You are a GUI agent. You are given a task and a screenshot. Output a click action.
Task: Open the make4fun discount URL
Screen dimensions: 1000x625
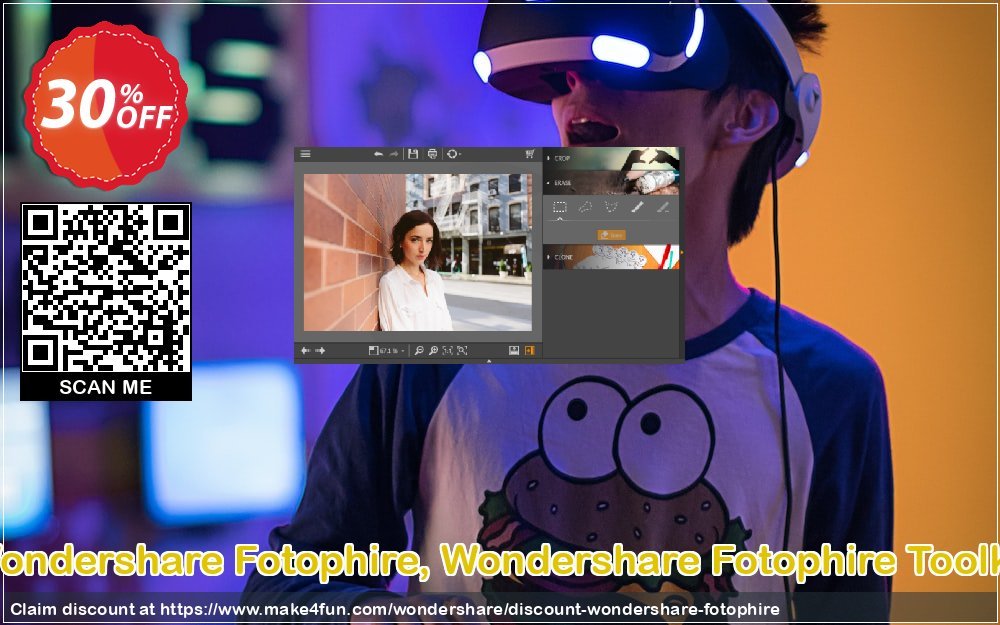(469, 609)
